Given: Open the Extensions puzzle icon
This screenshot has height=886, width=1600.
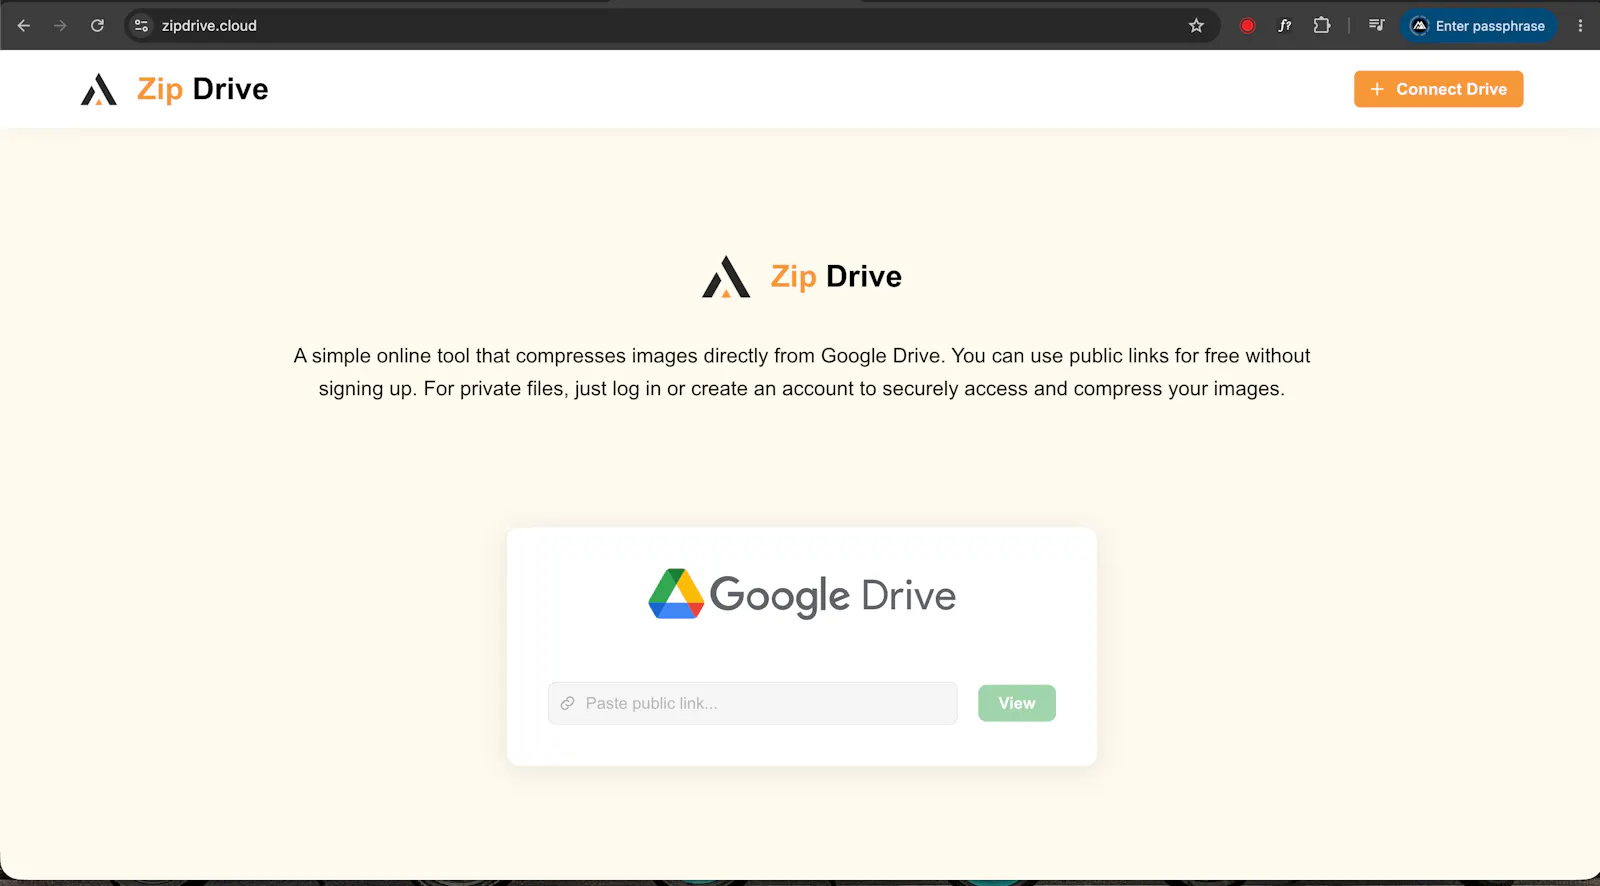Looking at the screenshot, I should tap(1322, 26).
